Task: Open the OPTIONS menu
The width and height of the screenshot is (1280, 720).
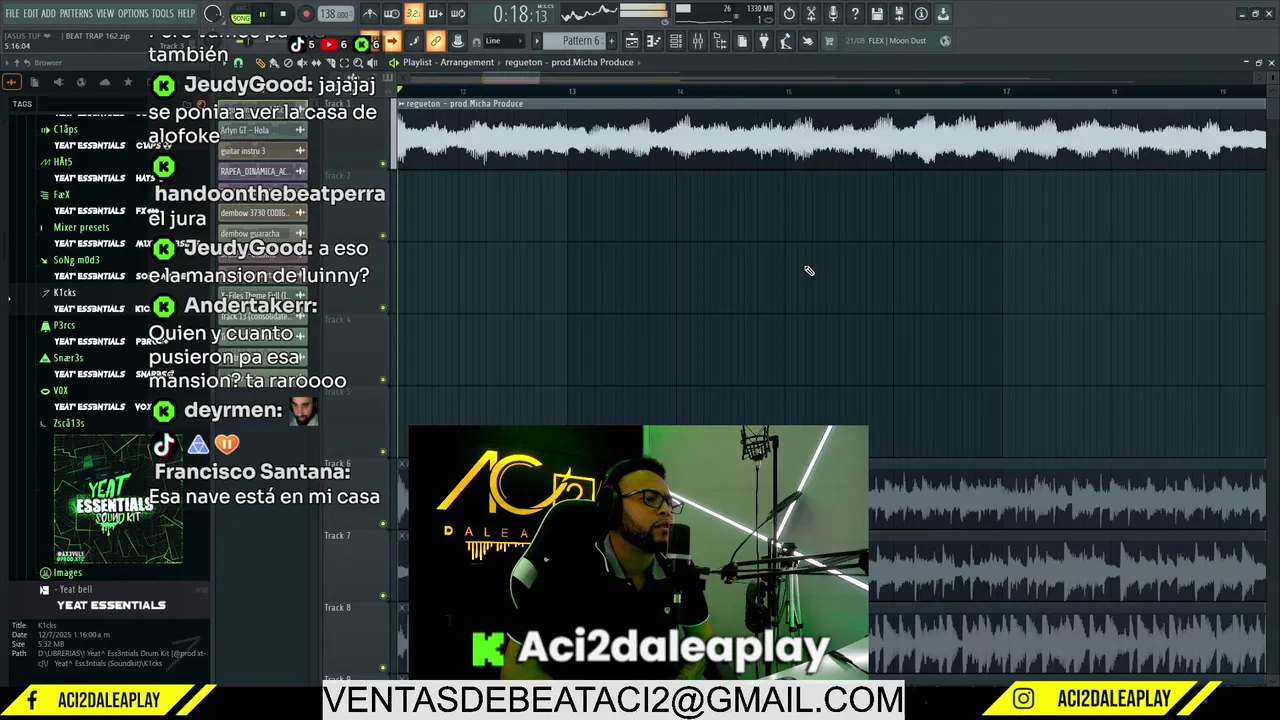Action: (x=133, y=14)
